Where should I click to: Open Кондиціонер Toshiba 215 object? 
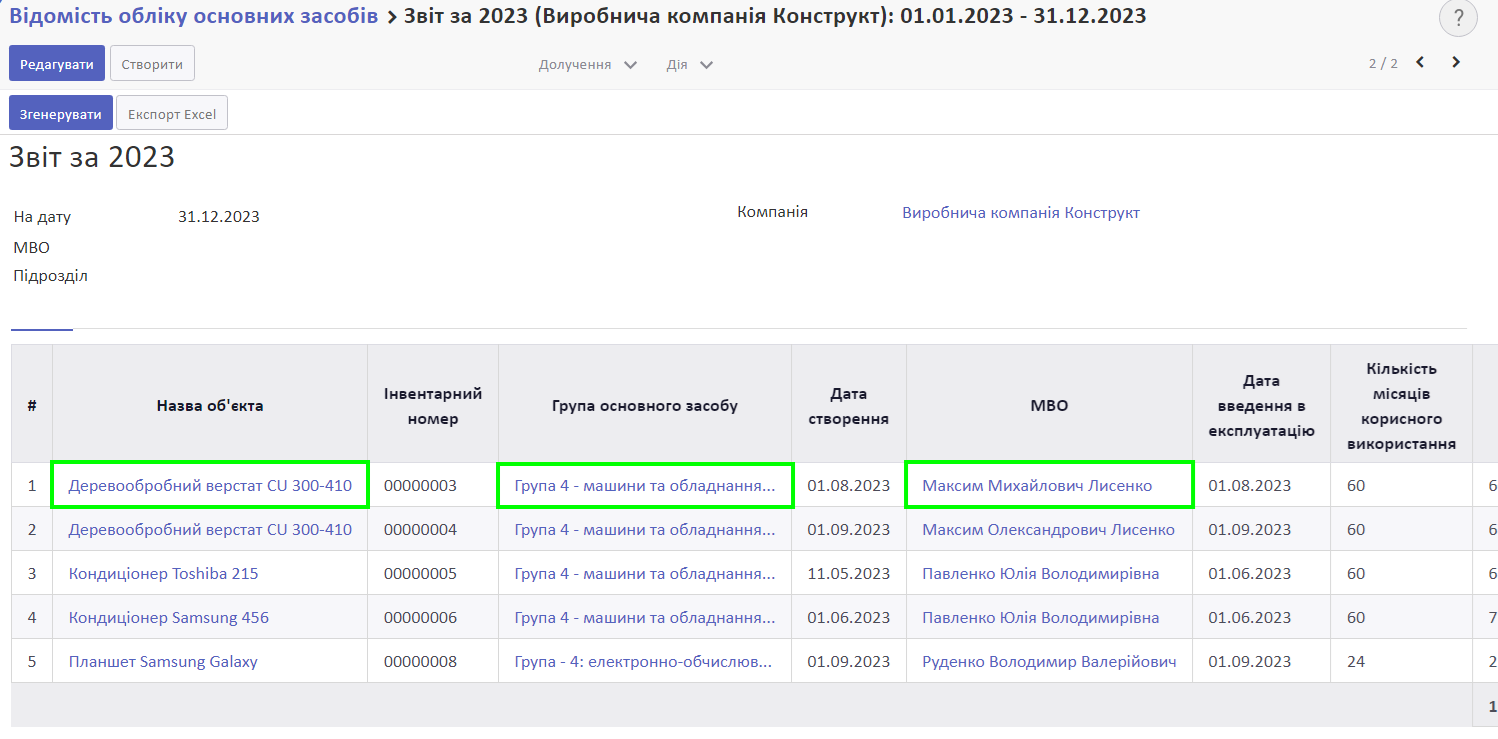[163, 574]
